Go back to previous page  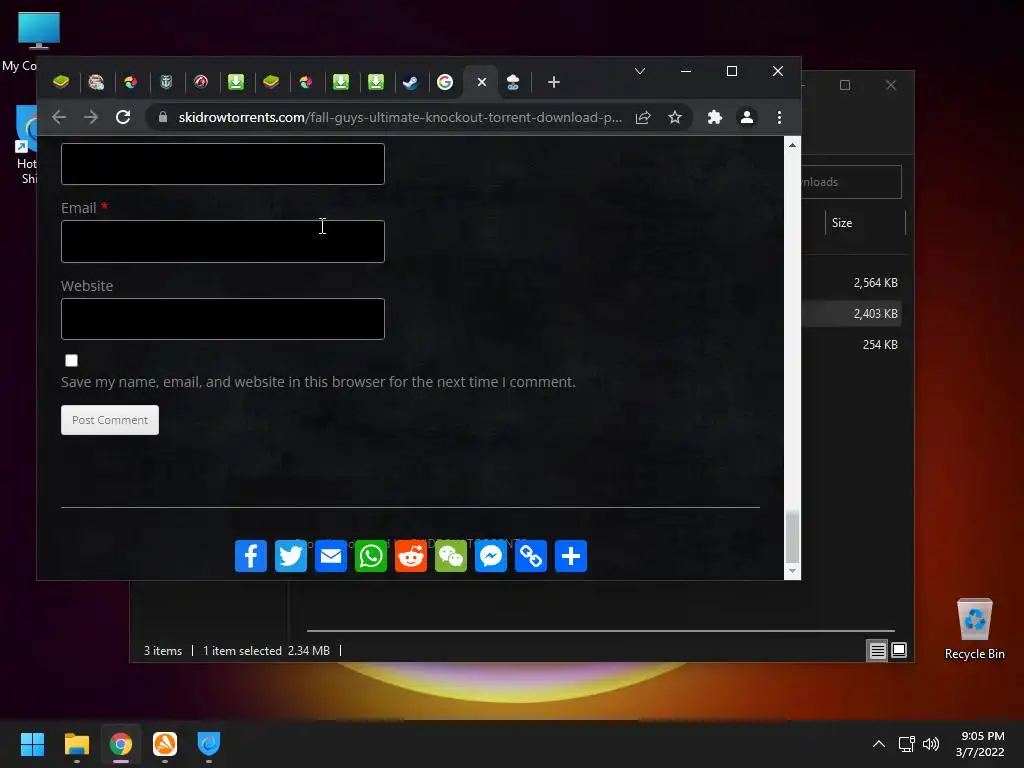tap(59, 118)
